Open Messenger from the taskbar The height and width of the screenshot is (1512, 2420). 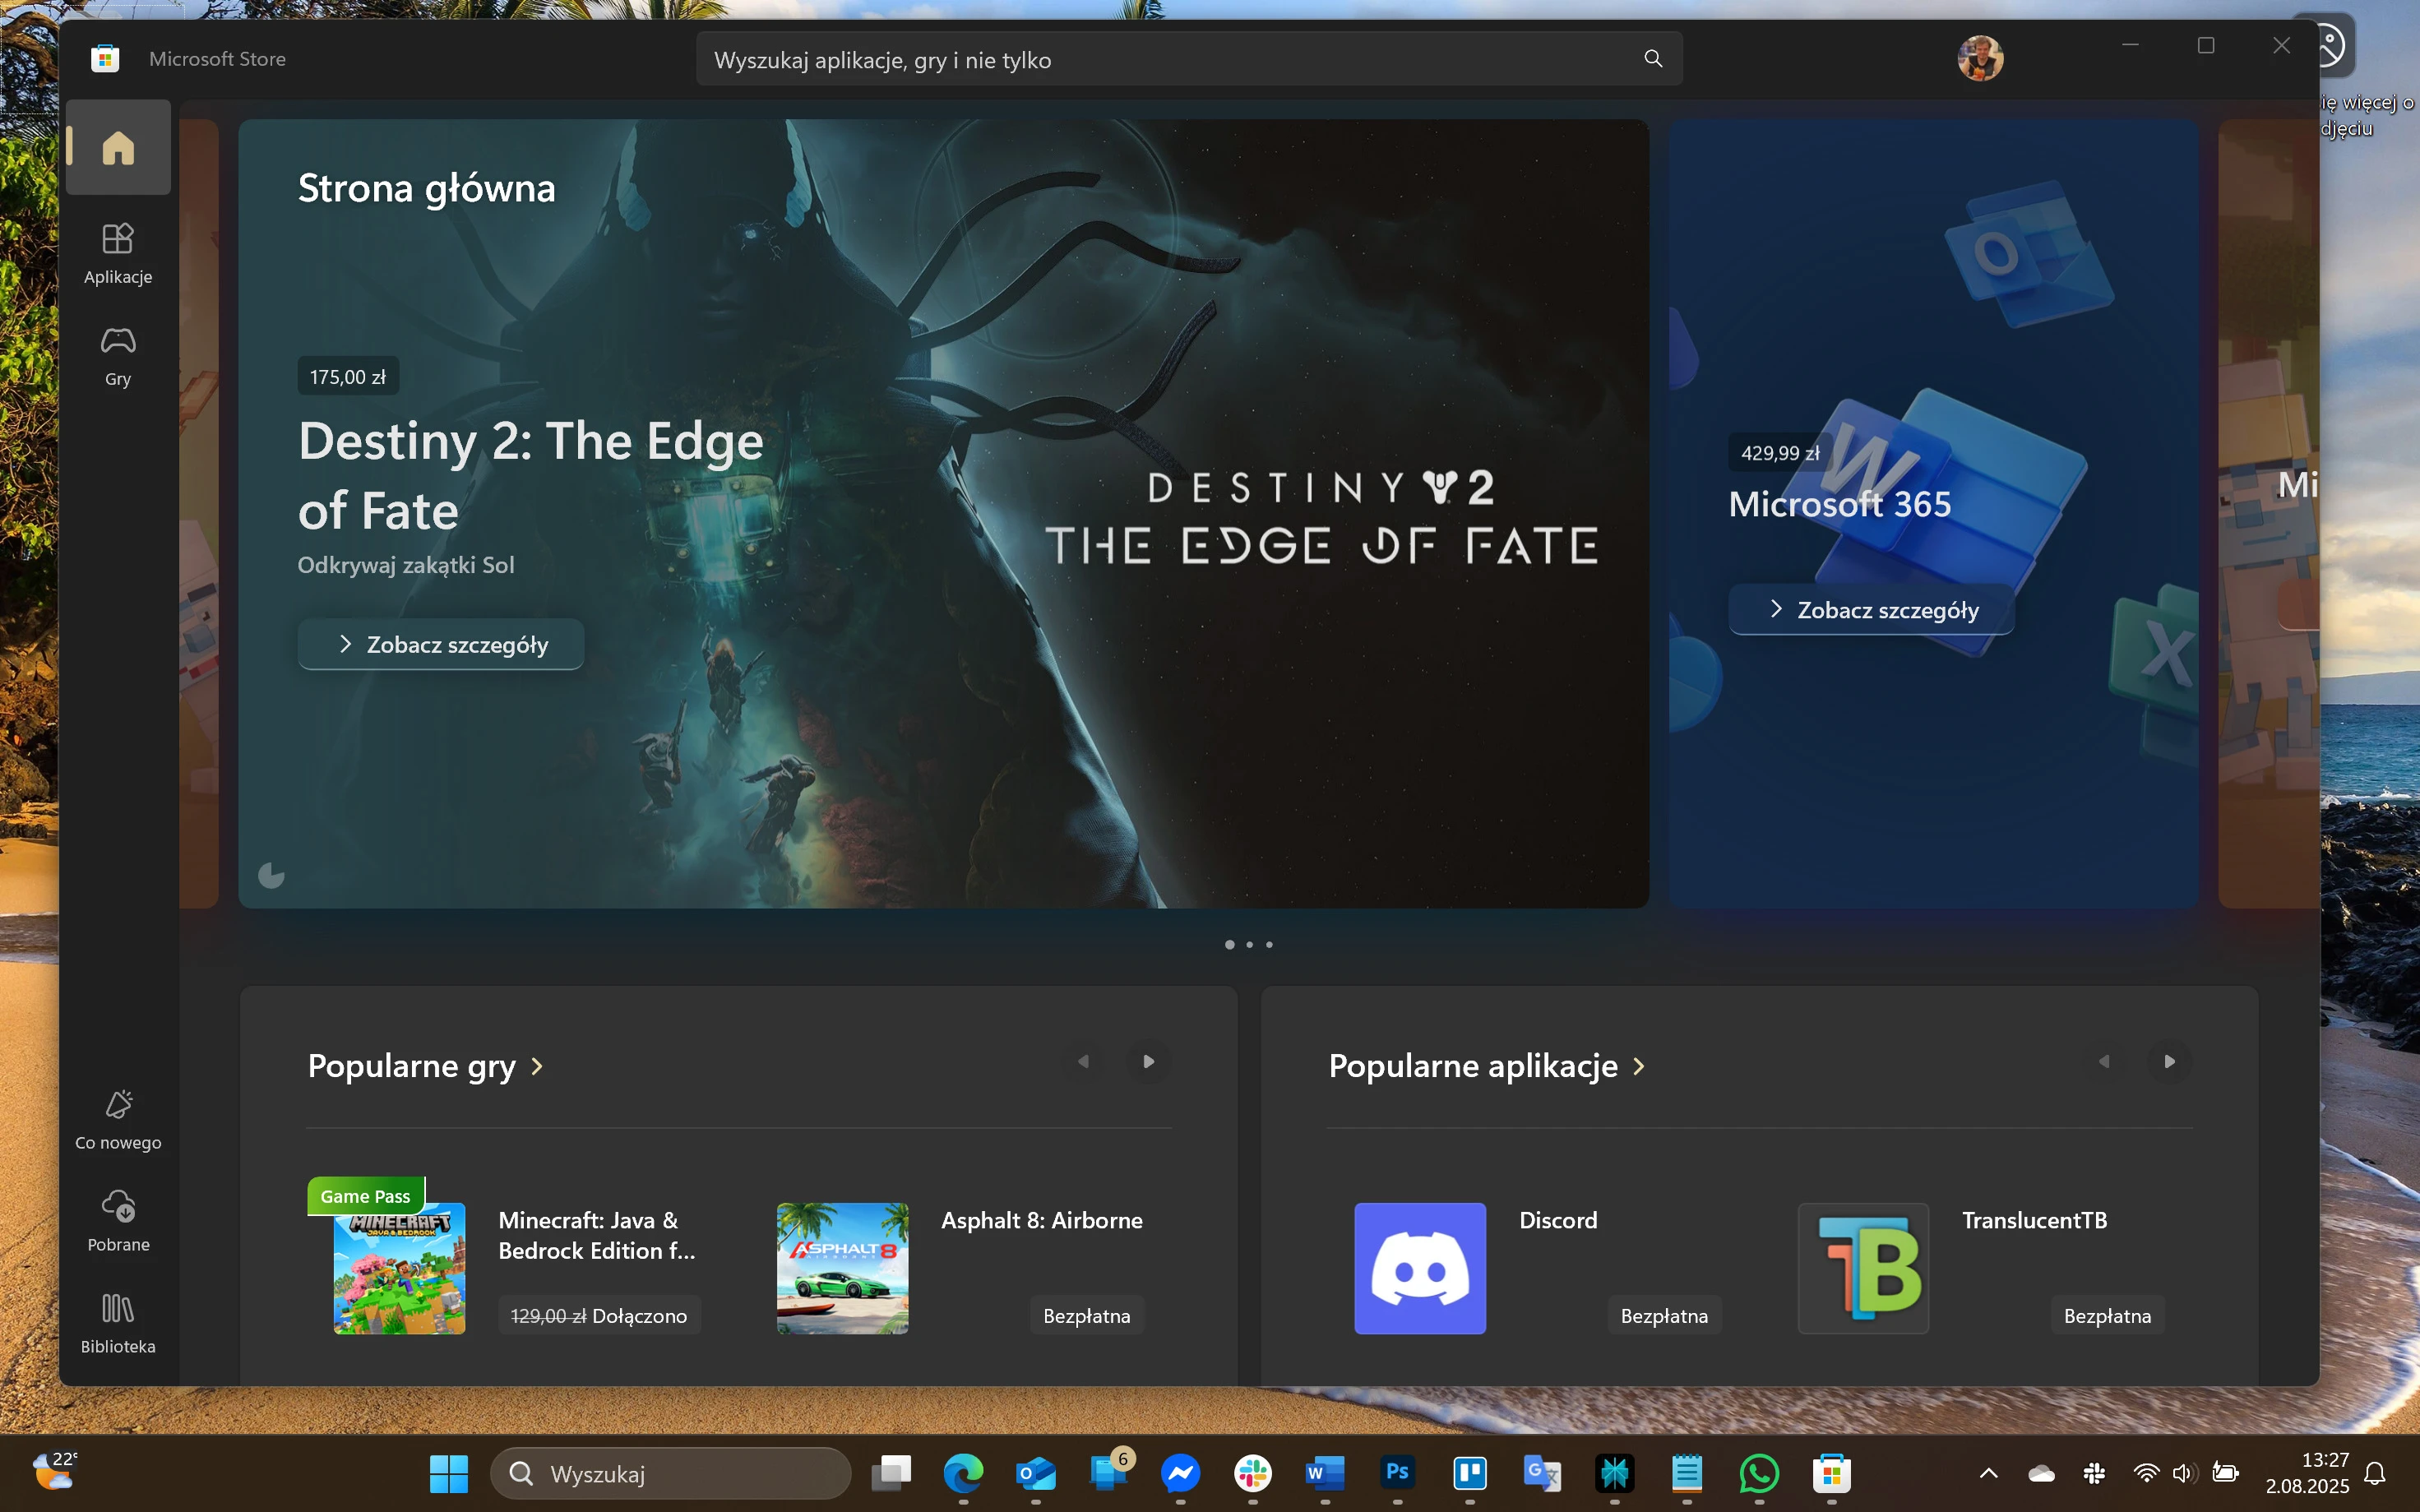coord(1180,1473)
